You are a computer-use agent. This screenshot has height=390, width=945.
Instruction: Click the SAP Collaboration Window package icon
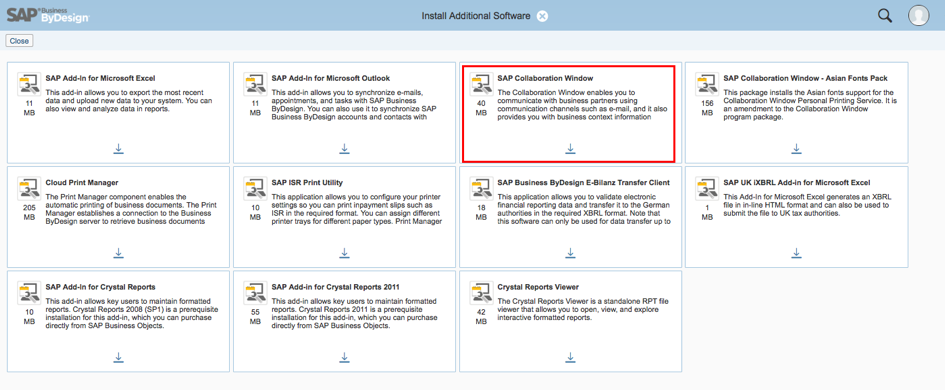tap(481, 84)
